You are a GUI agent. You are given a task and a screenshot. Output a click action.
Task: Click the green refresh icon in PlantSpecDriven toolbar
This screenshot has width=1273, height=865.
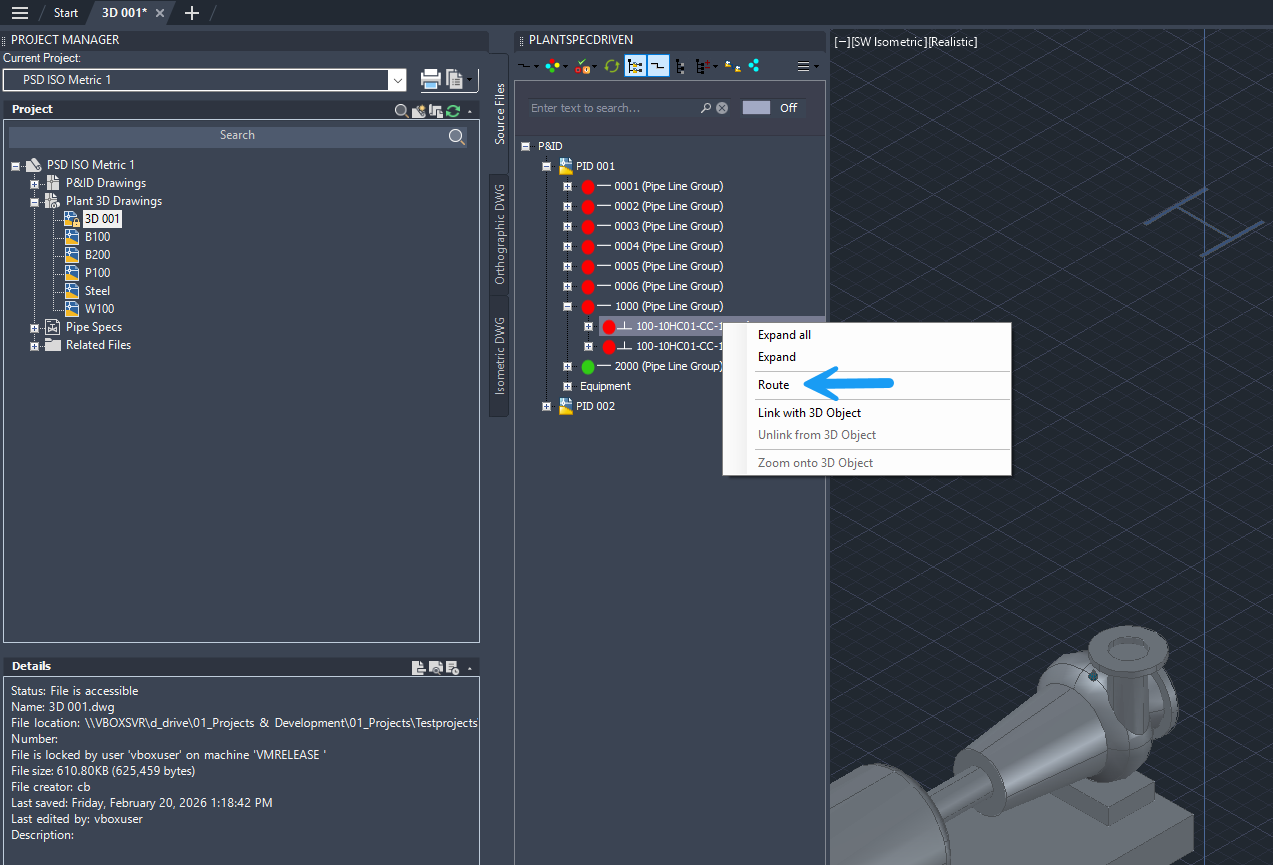coord(611,66)
